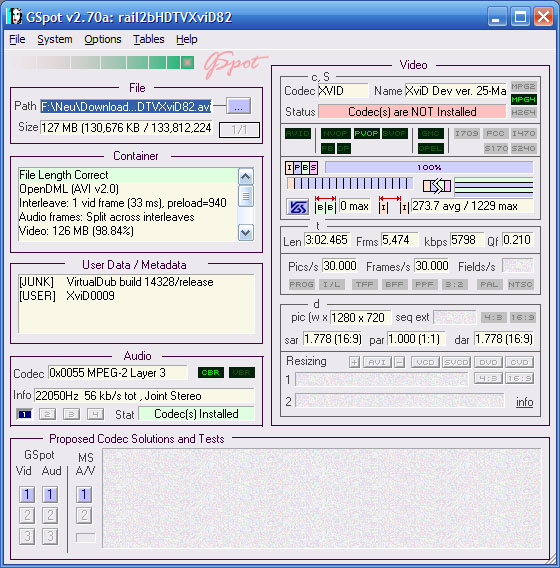Open the info link in Resizing
This screenshot has height=568, width=560.
(525, 402)
